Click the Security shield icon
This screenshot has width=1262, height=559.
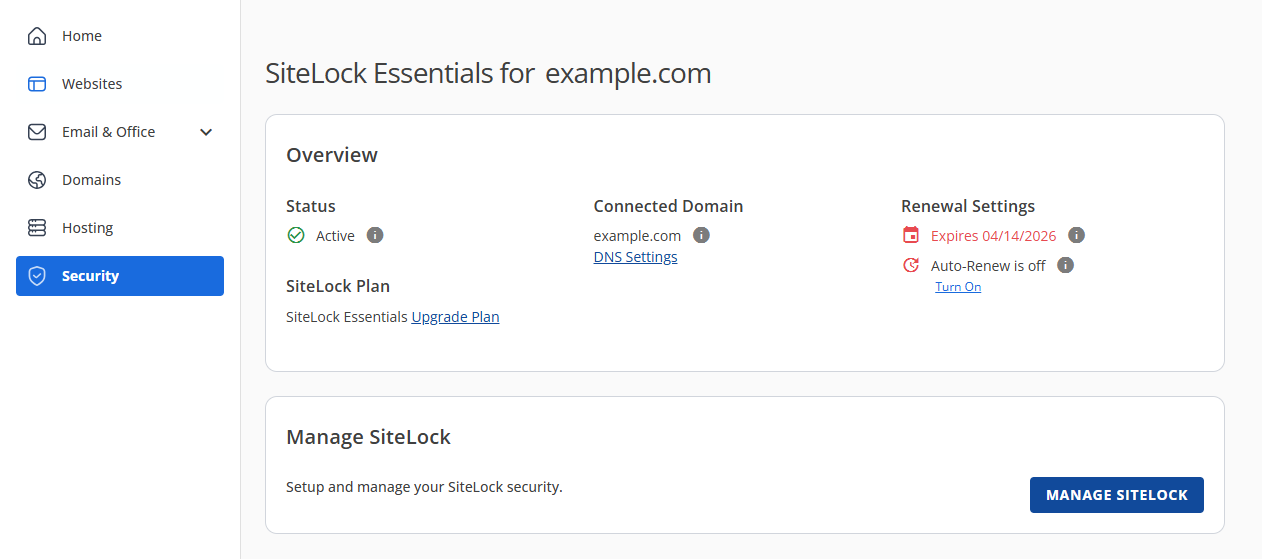pos(37,276)
